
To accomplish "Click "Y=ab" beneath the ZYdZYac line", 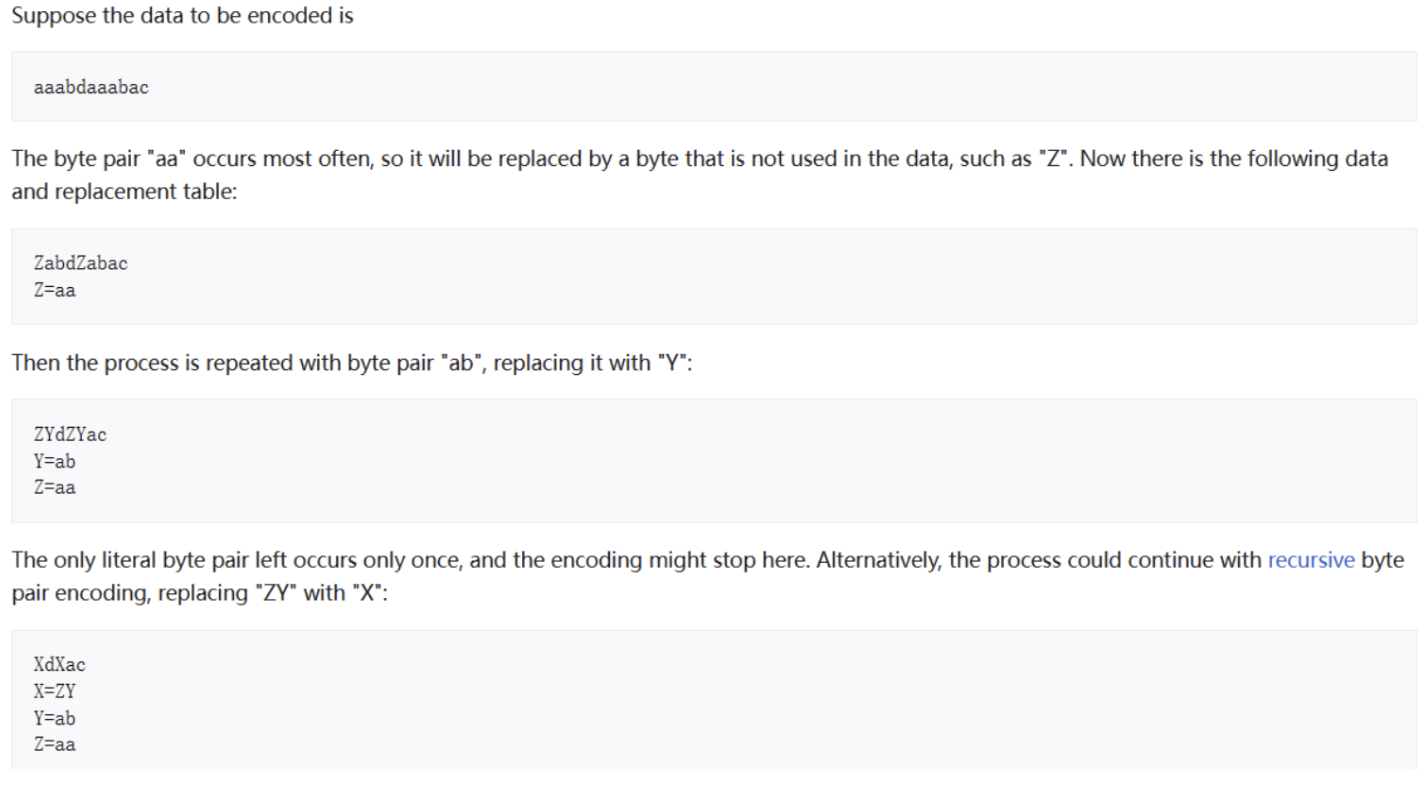I will (x=54, y=461).
